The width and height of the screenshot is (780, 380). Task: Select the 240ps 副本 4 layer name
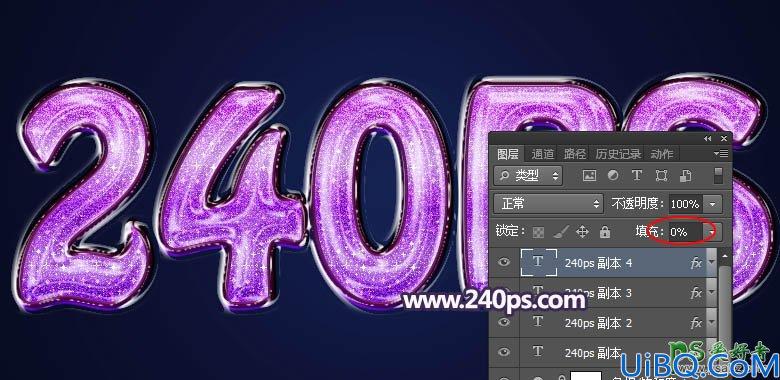coord(598,263)
